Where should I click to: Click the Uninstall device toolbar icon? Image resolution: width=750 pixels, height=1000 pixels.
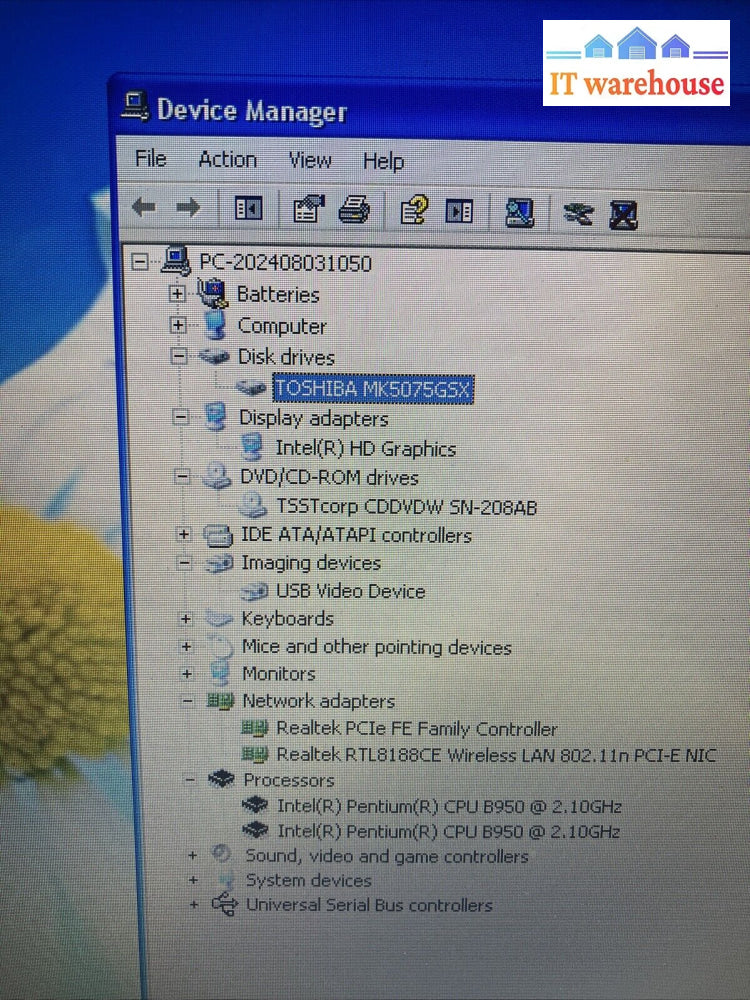click(x=623, y=215)
